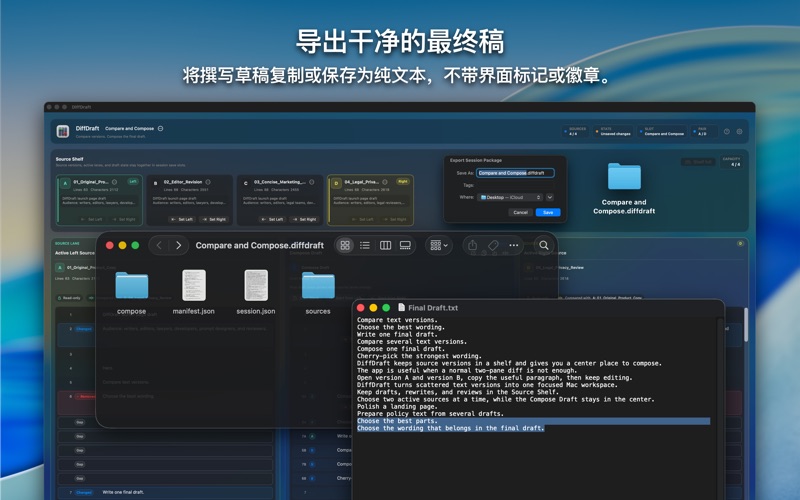Close the Finder window
This screenshot has height=500, width=800.
point(109,245)
